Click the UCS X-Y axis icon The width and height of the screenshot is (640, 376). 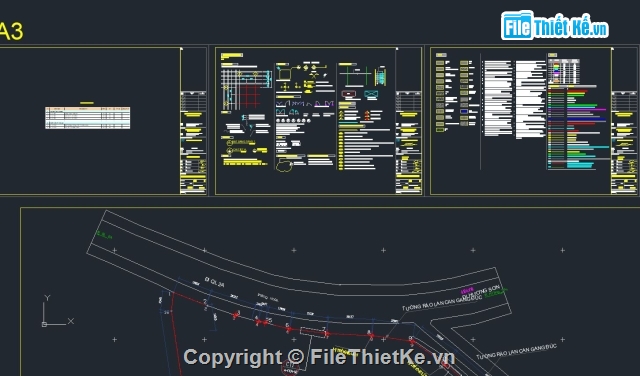(58, 311)
